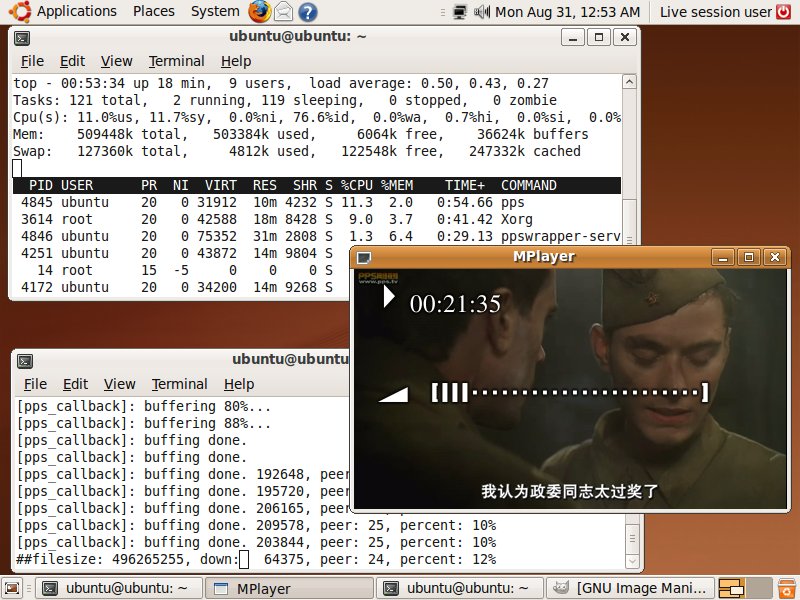Click the MPlayer OSD volume bar

click(570, 392)
